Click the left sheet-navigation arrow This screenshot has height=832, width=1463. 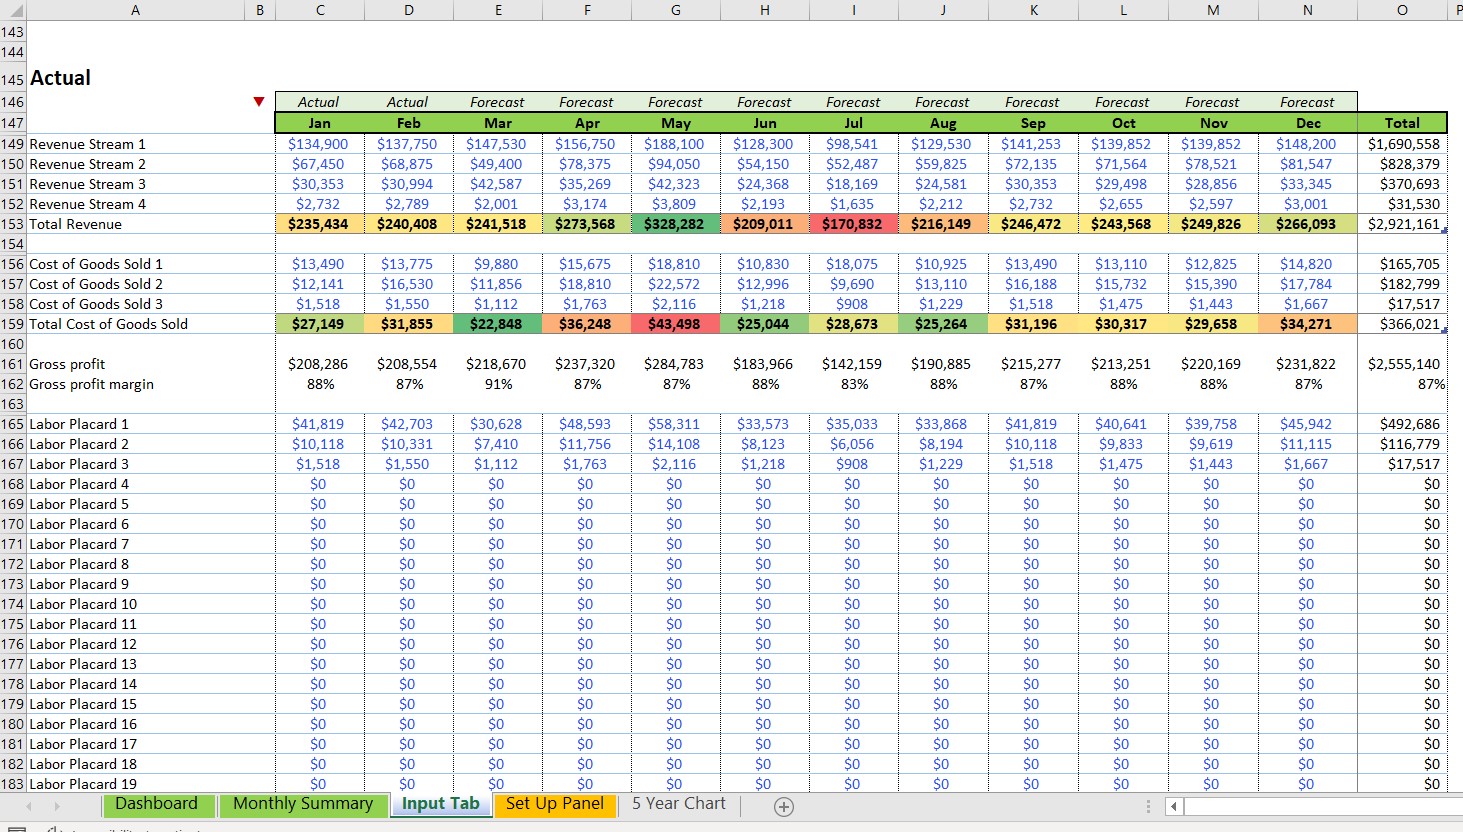pyautogui.click(x=29, y=806)
